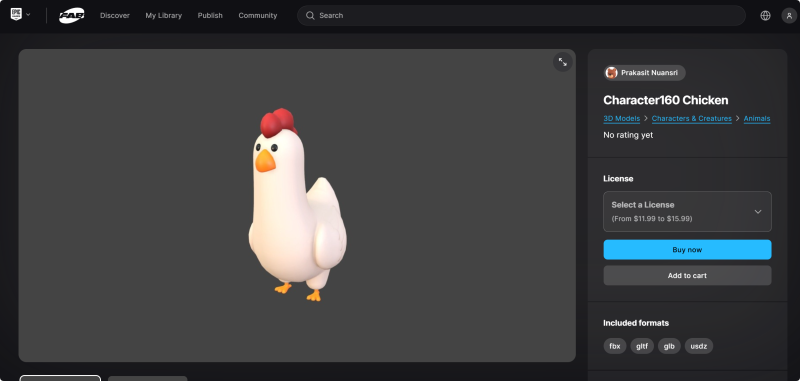Click the Epic Games logo icon
Screen dimensions: 800x381
(16, 14)
